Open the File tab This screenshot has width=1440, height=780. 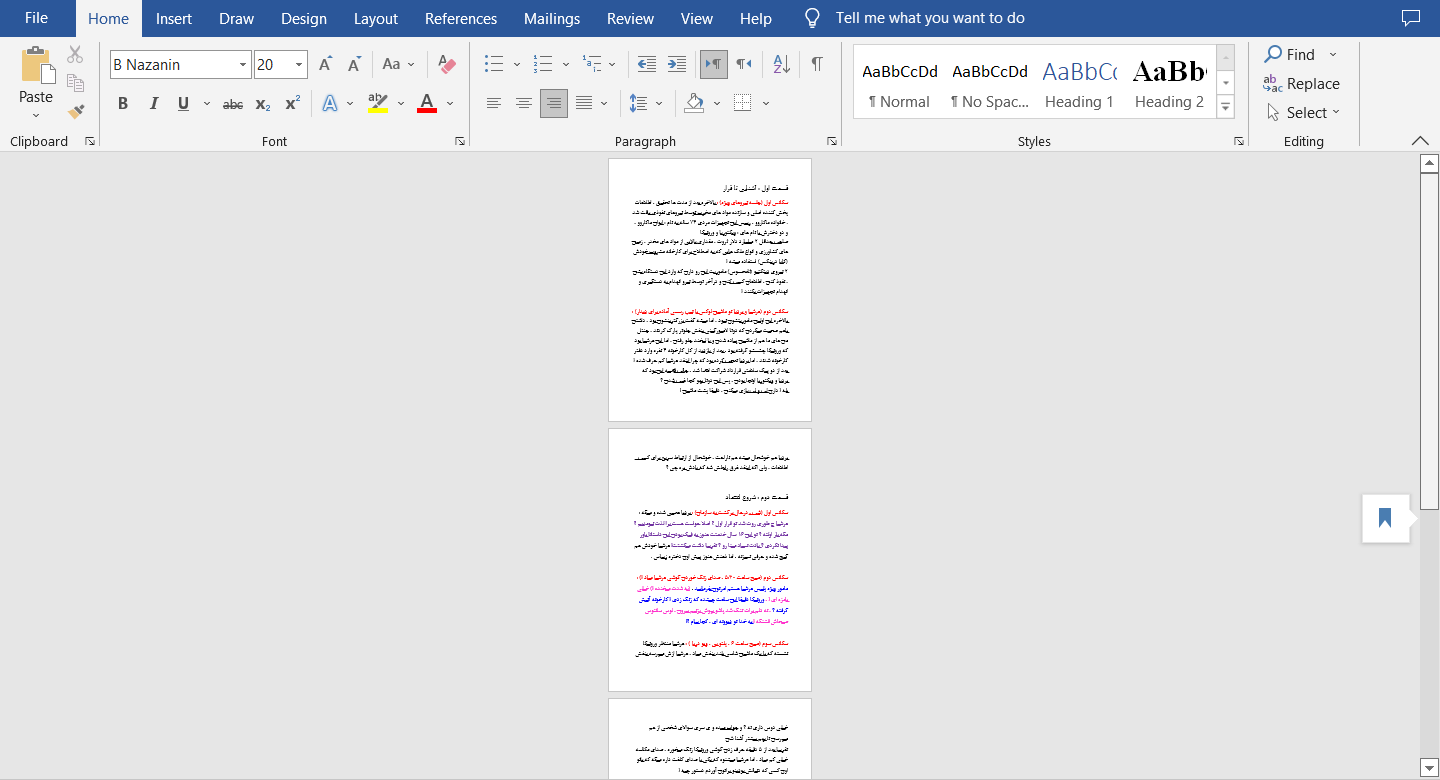tap(36, 18)
